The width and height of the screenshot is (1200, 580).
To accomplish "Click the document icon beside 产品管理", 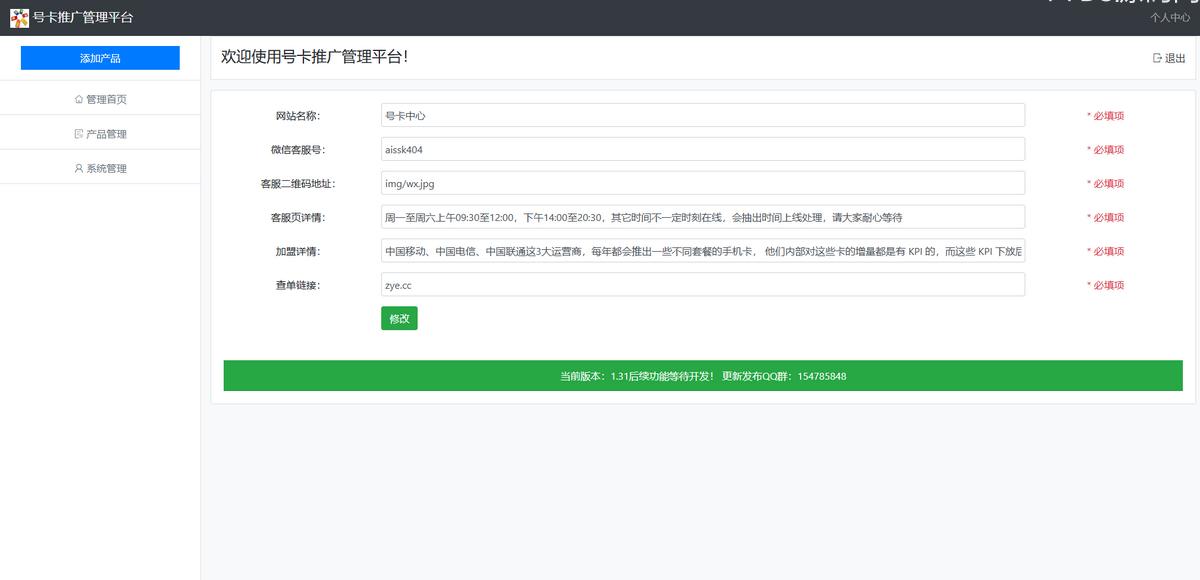I will (x=79, y=134).
